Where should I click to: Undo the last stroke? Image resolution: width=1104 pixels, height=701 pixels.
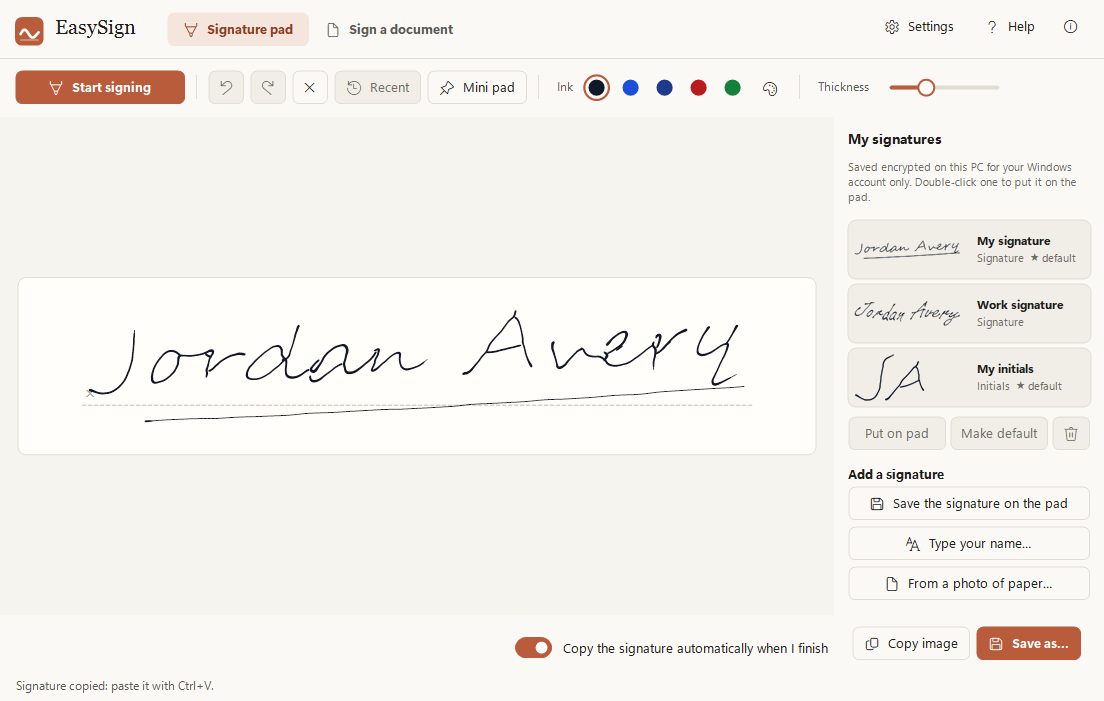[x=226, y=87]
